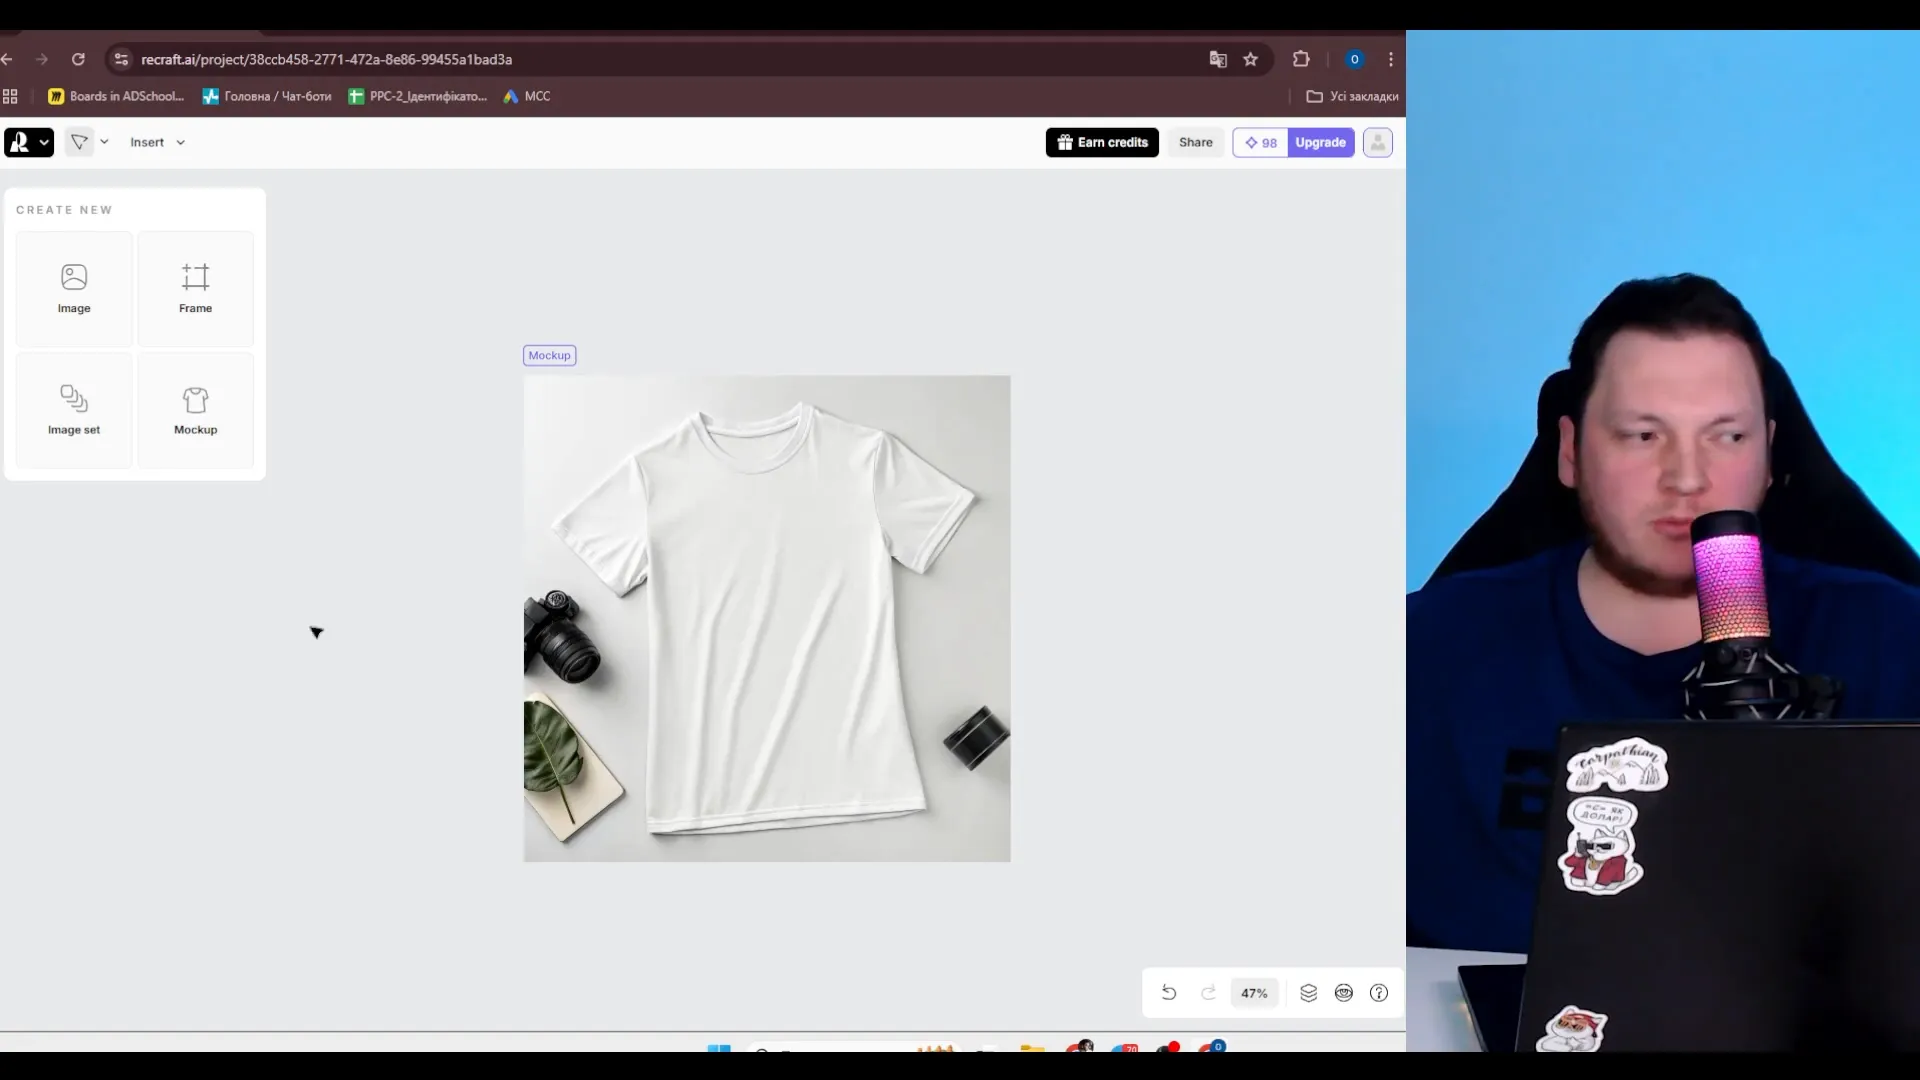This screenshot has height=1080, width=1920.
Task: Open the translate page icon
Action: (1217, 59)
